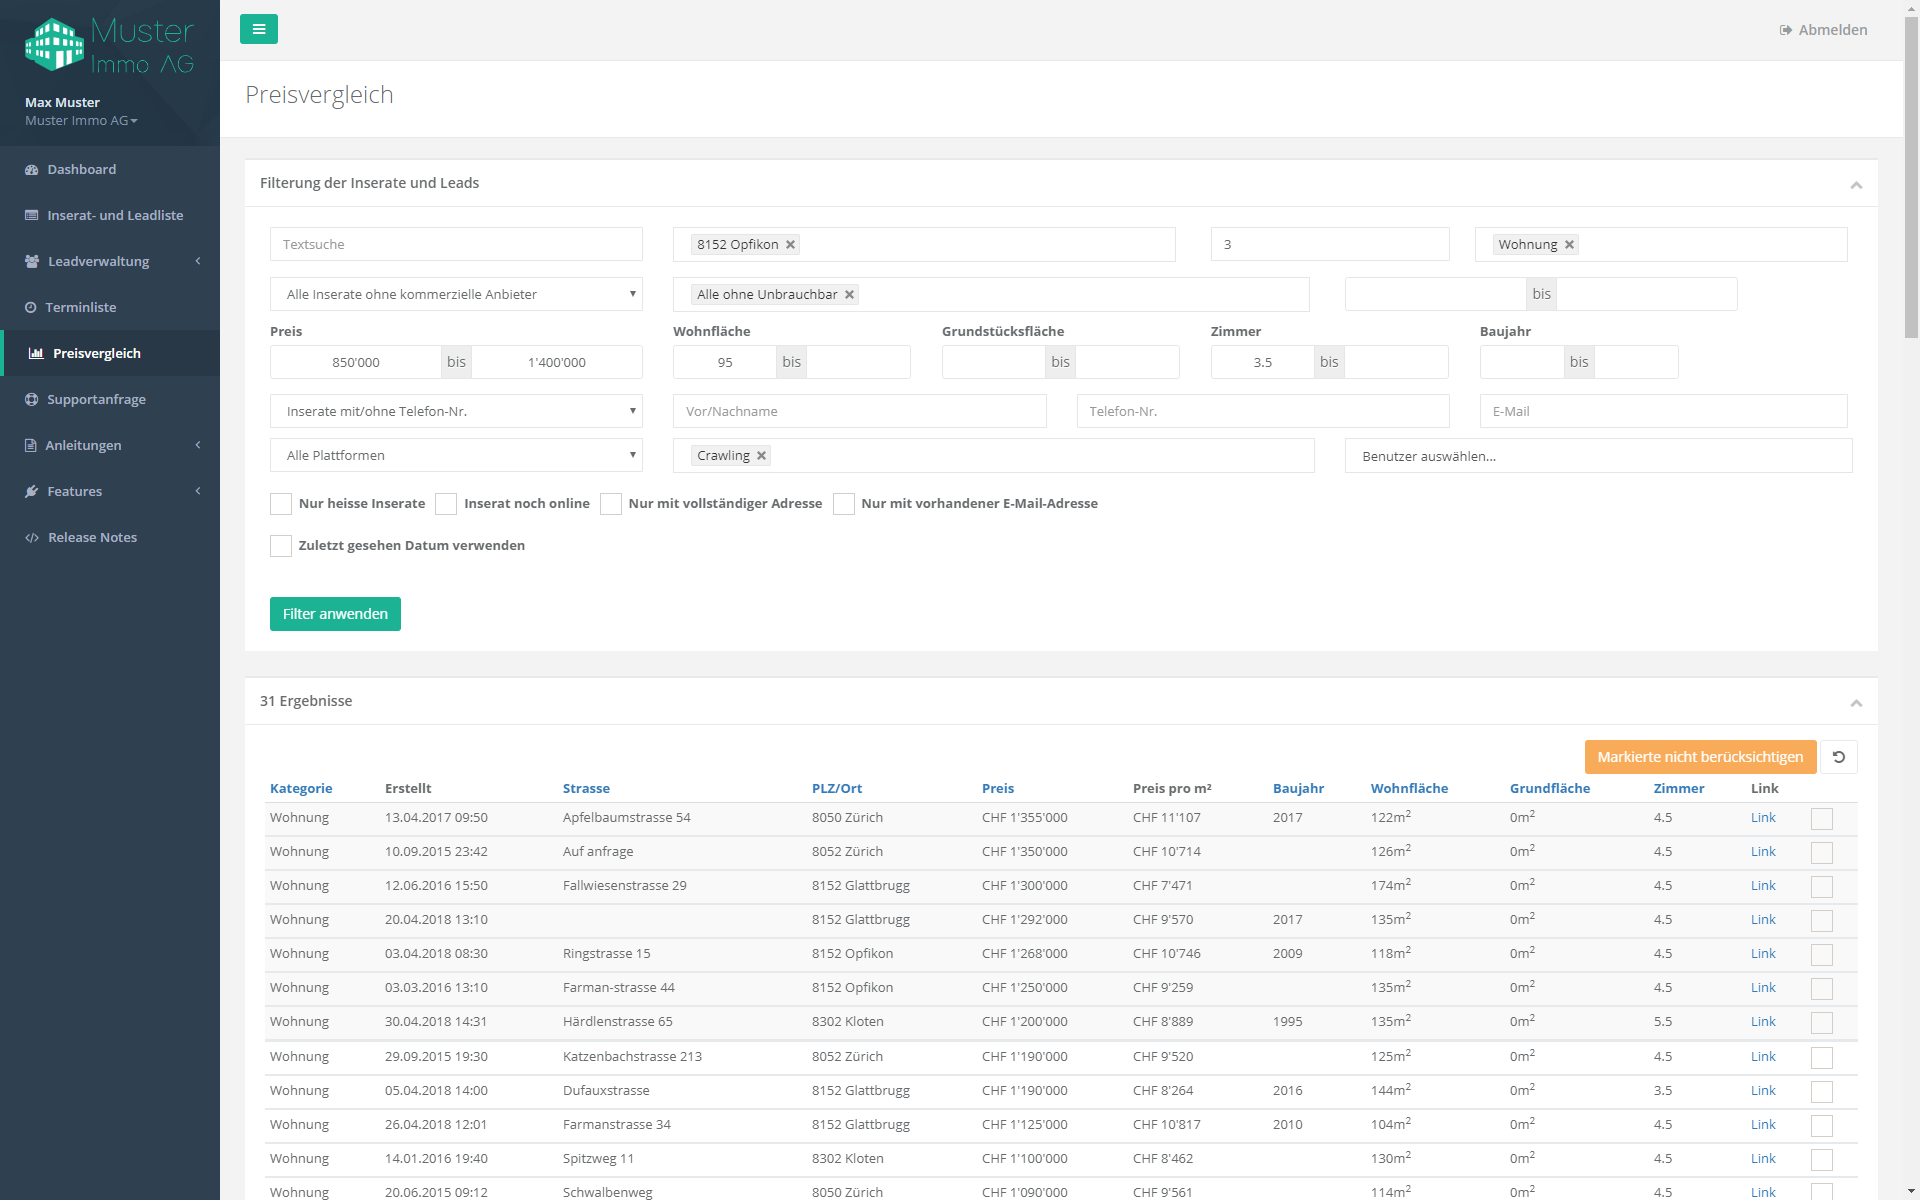Viewport: 1920px width, 1200px height.
Task: Sort results by Baujahr column header
Action: (x=1298, y=789)
